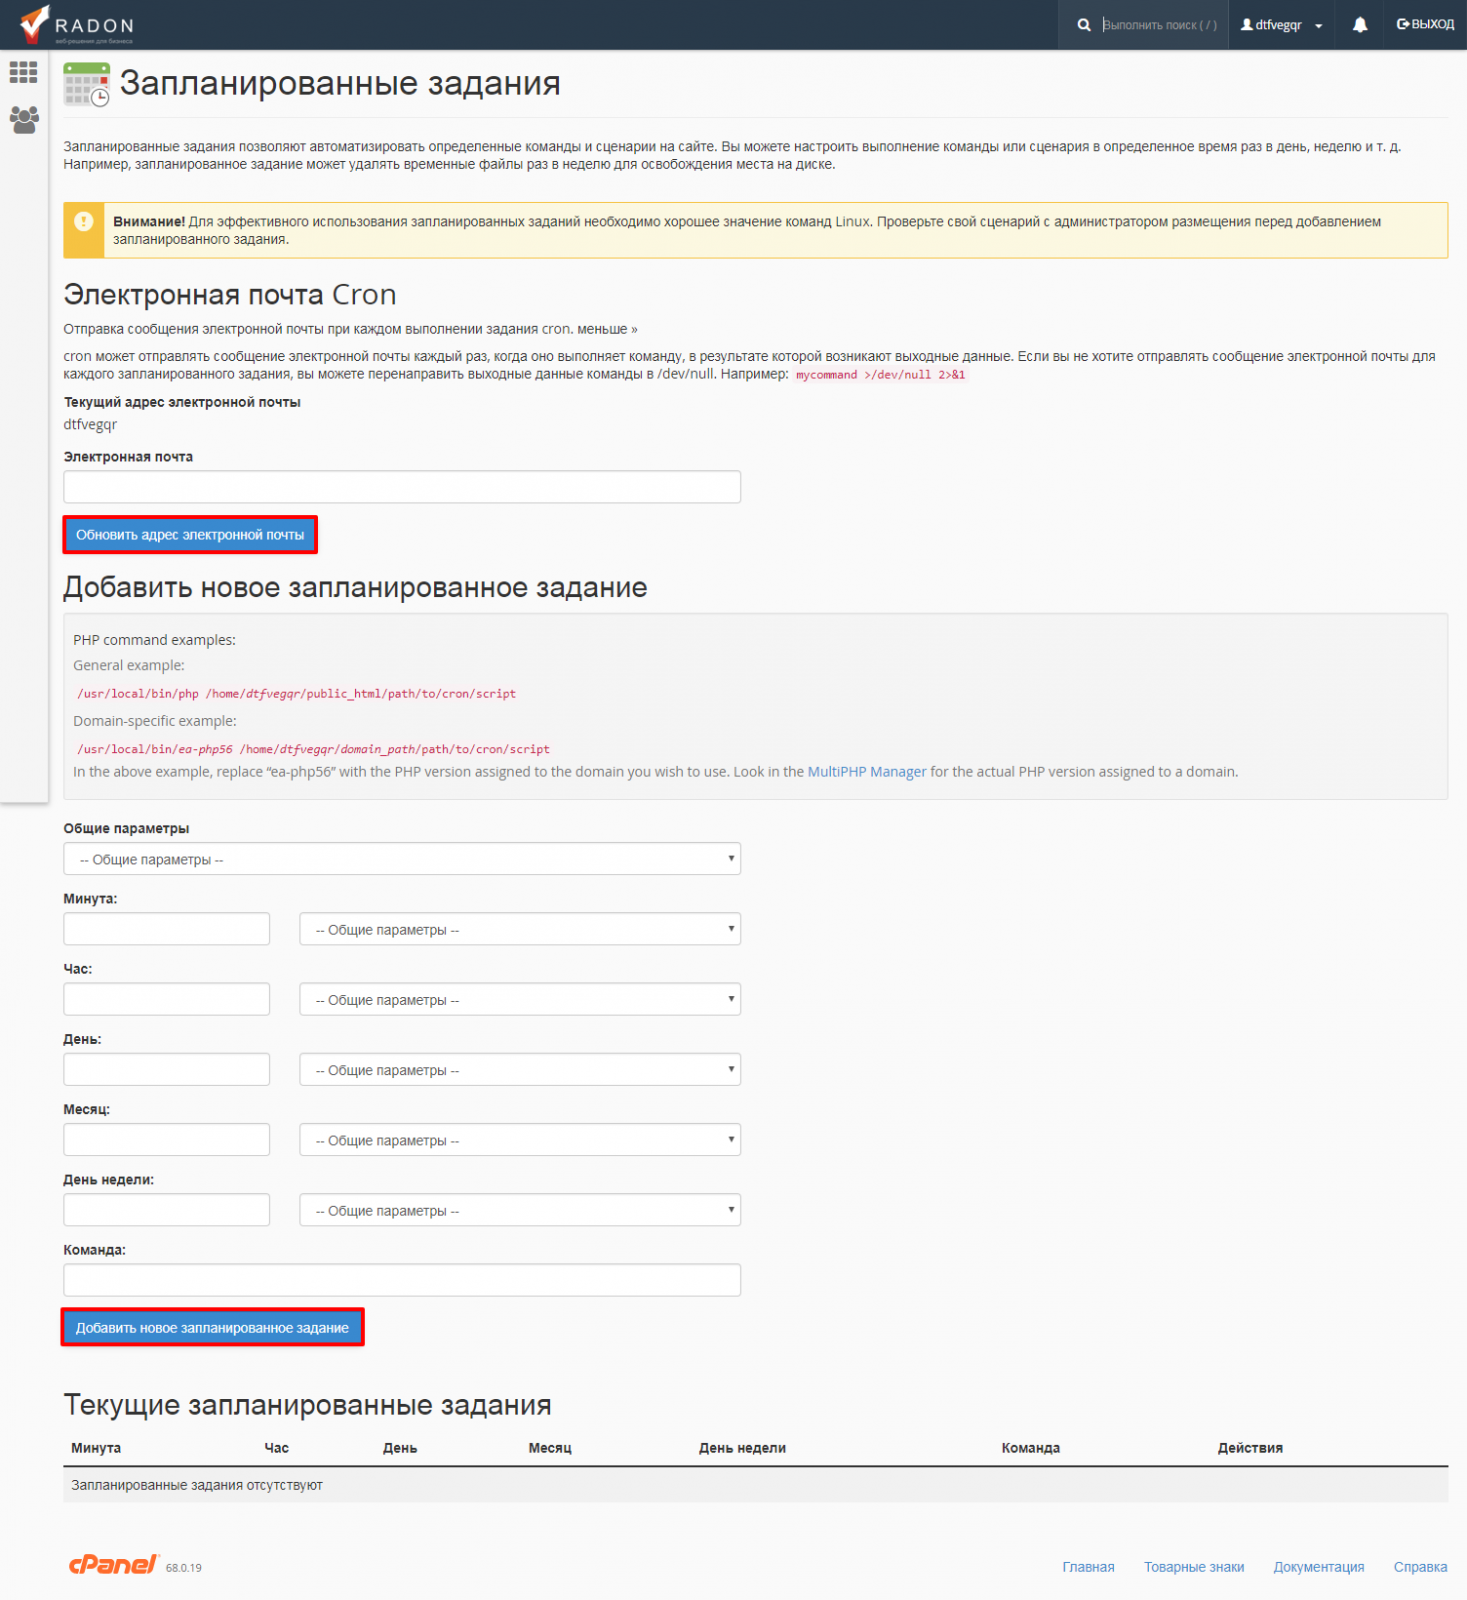1467x1600 pixels.
Task: Click the Команда input field
Action: pos(402,1280)
